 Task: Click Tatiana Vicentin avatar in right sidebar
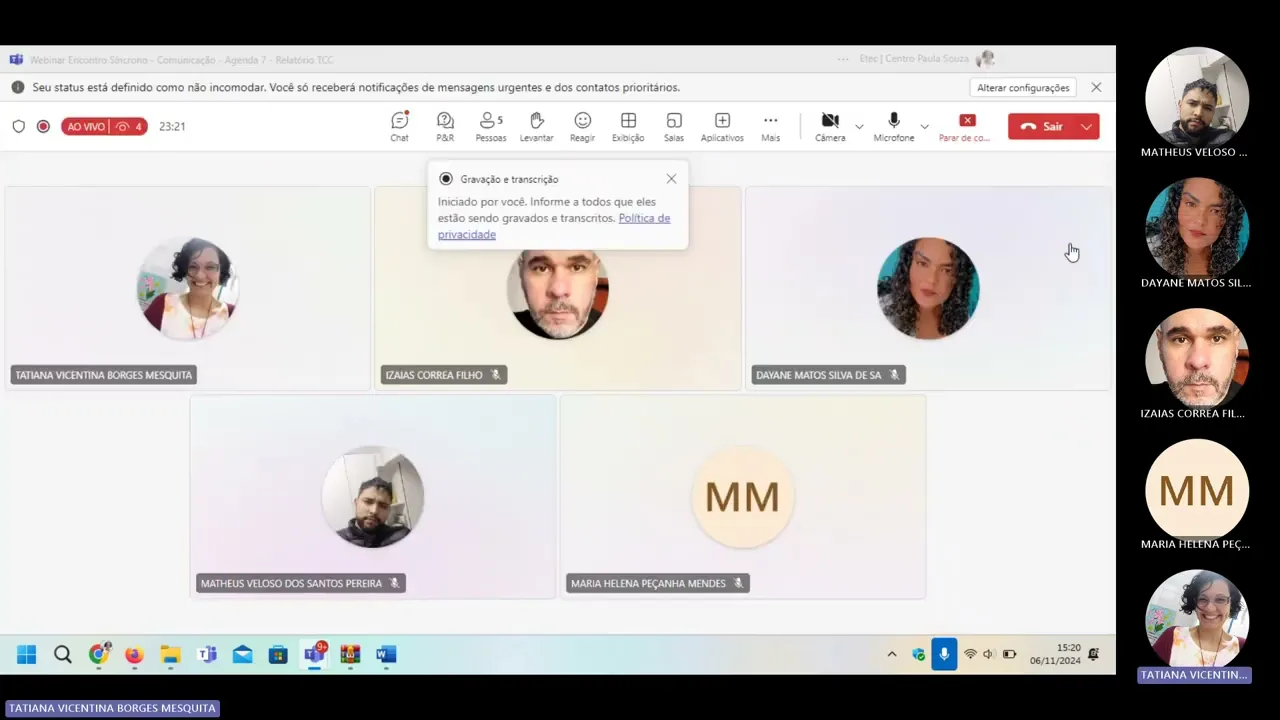click(x=1197, y=621)
